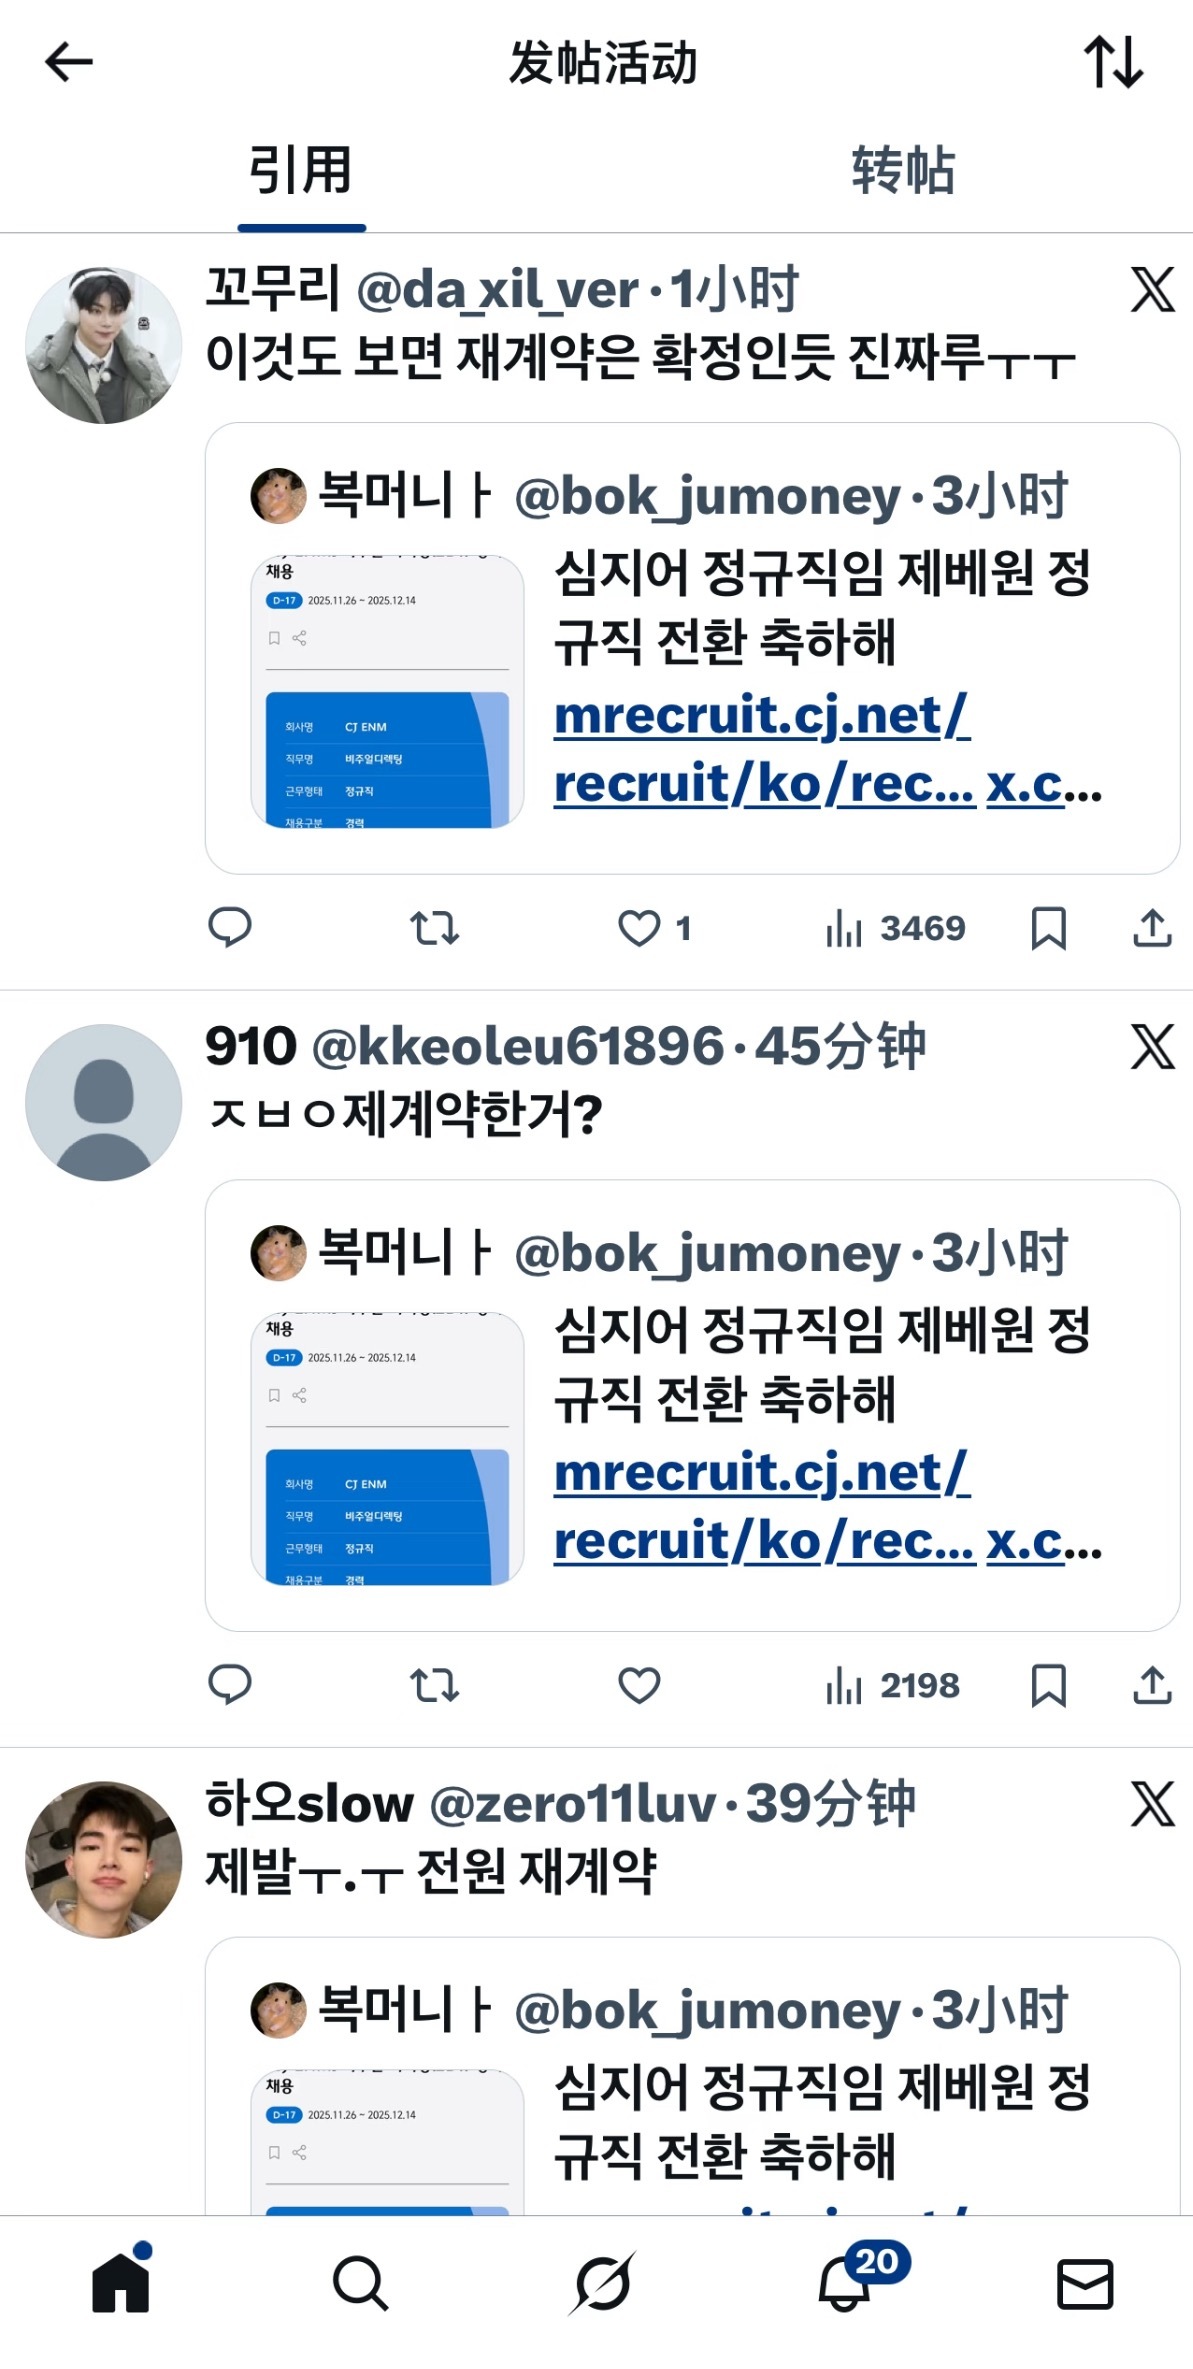The width and height of the screenshot is (1193, 2369).
Task: Bookmark the post by 꼬무리
Action: pos(1048,928)
